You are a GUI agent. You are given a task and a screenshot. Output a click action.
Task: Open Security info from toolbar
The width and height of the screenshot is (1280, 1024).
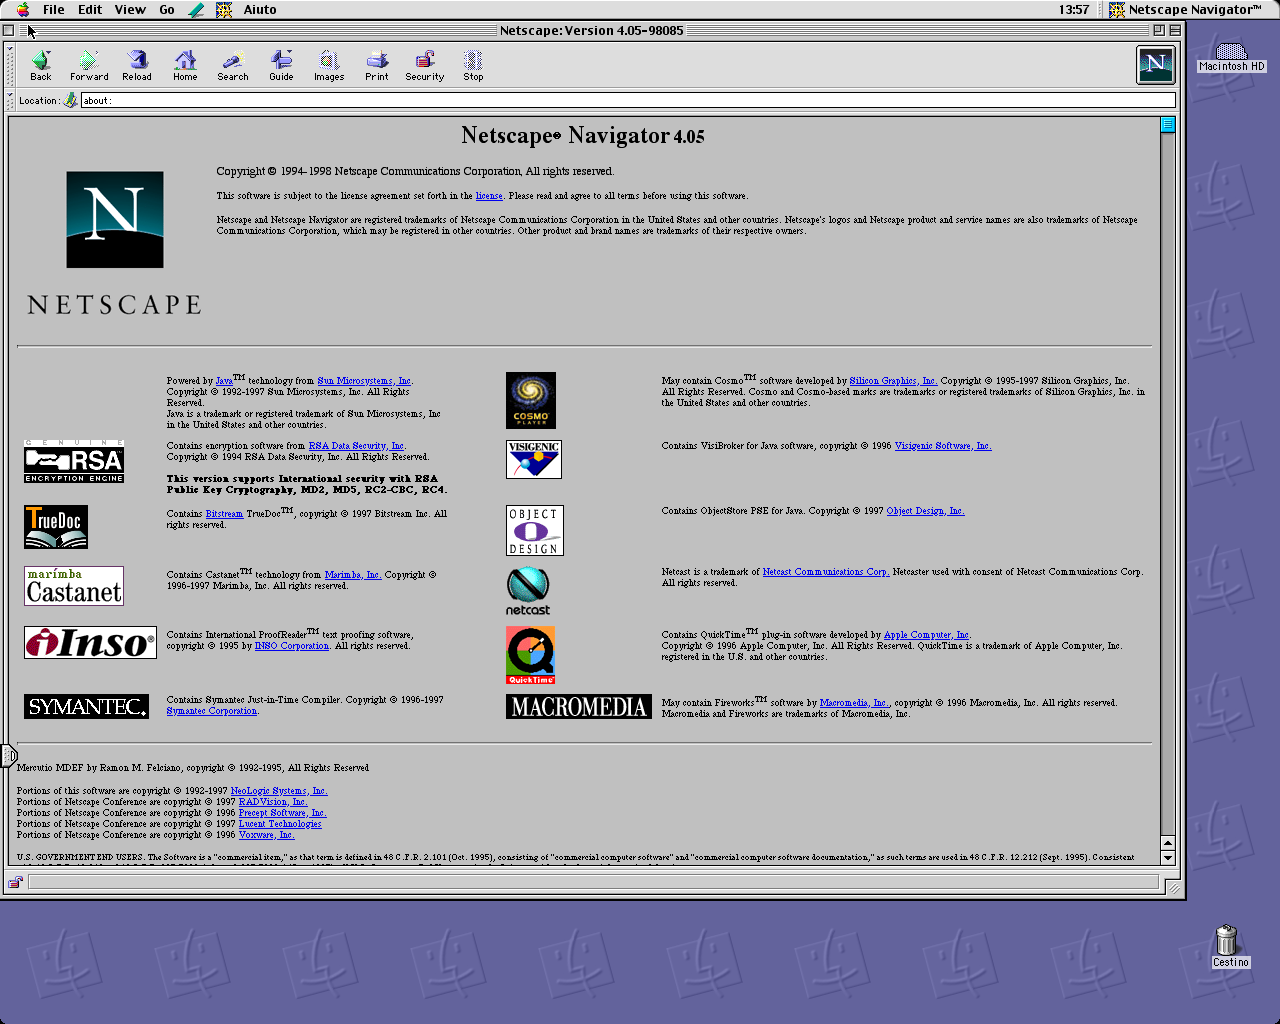click(x=425, y=66)
